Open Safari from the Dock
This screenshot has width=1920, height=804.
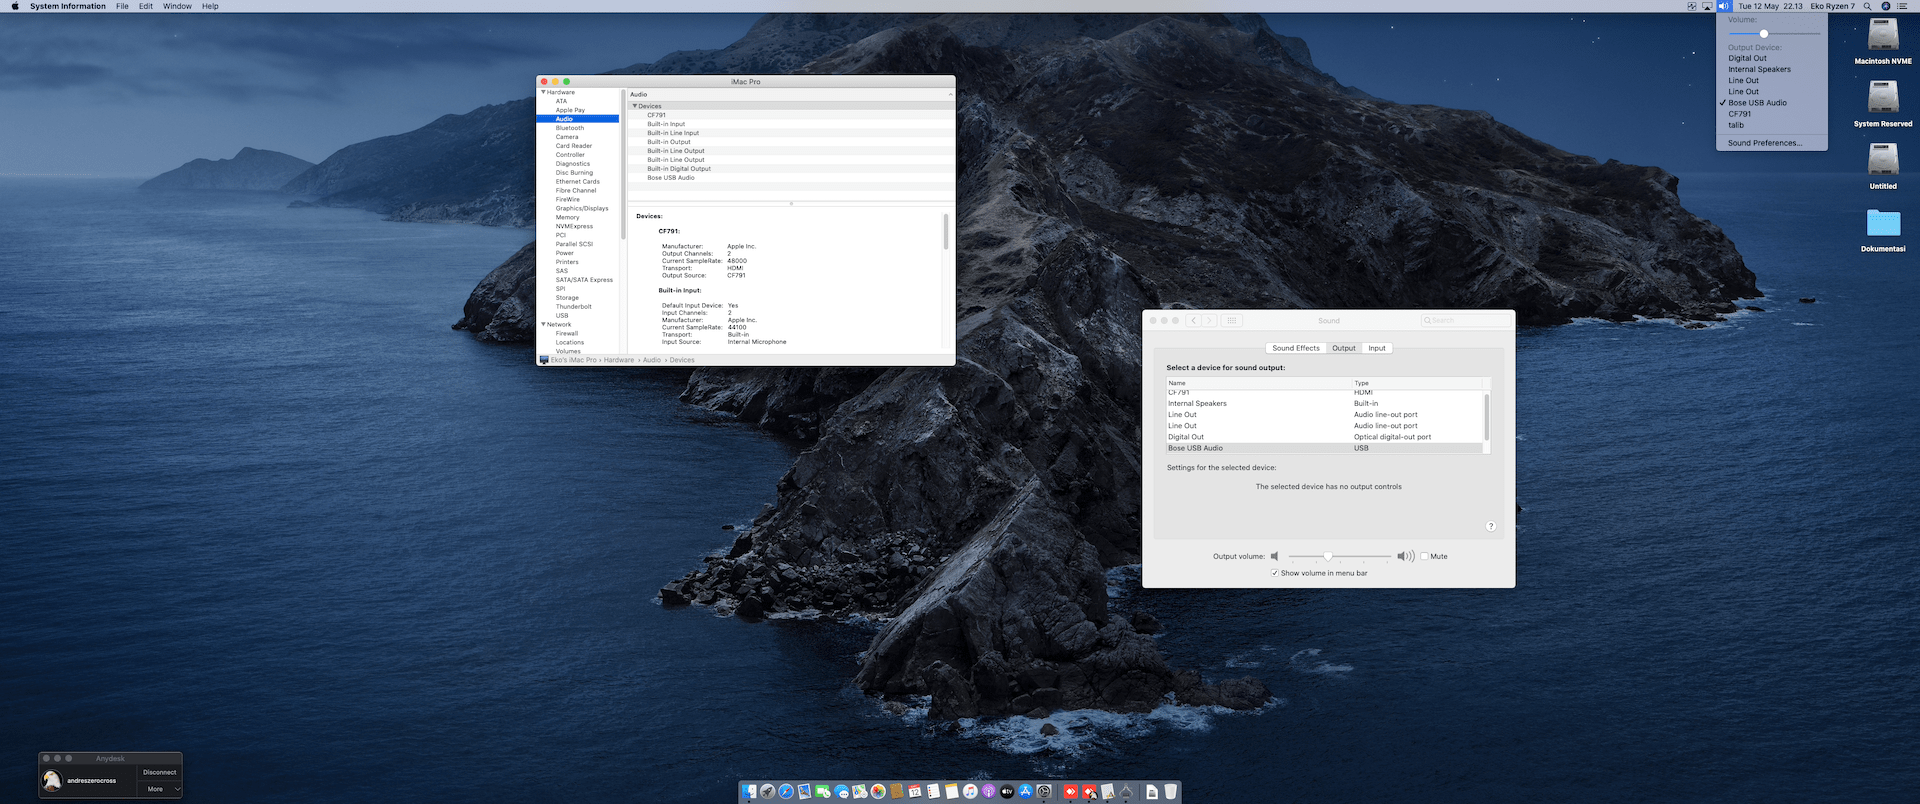point(786,792)
